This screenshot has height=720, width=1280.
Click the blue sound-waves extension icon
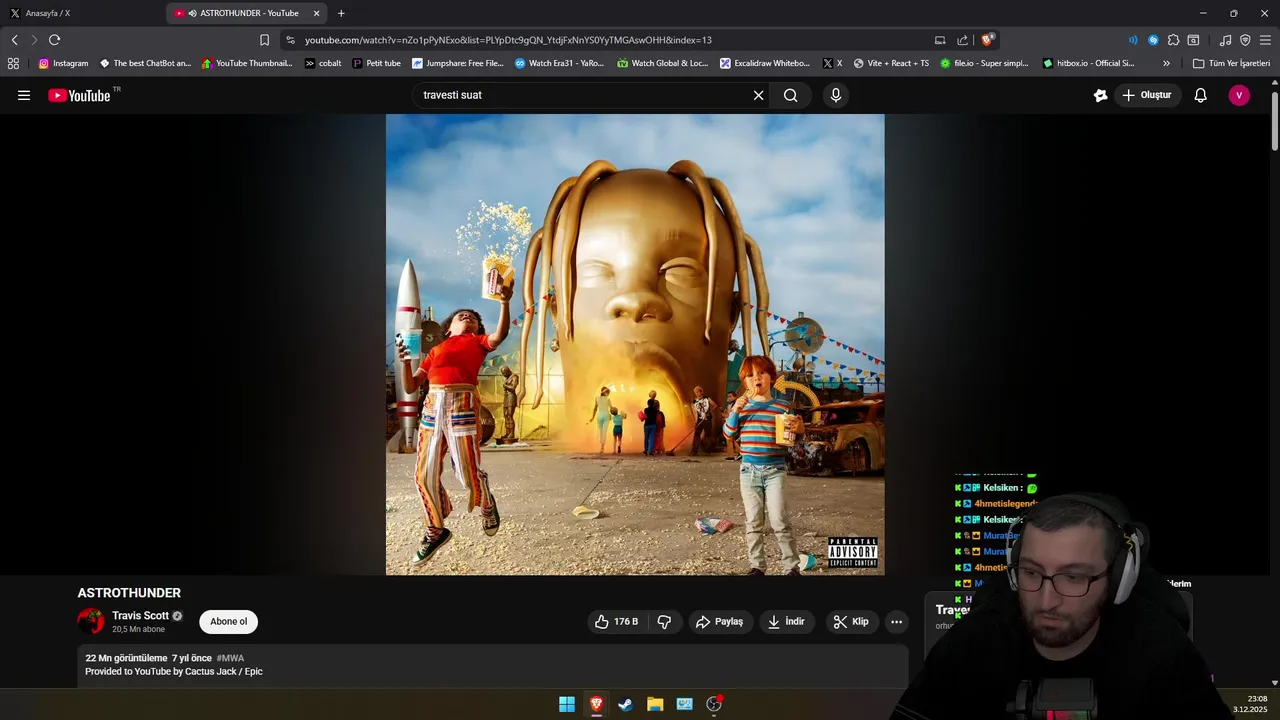pos(1133,40)
